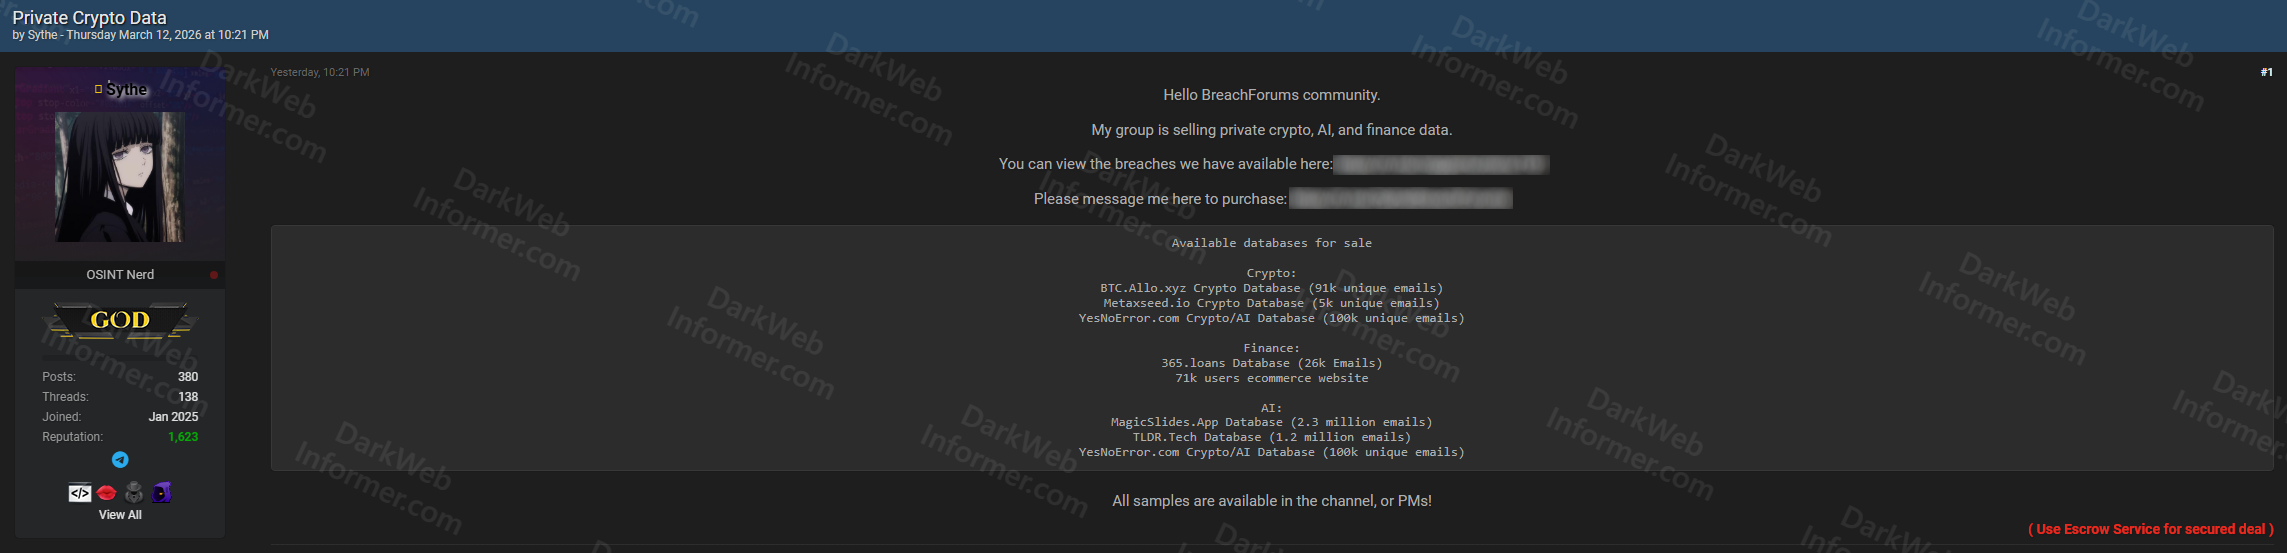Click the 'Crypto:' section label
This screenshot has width=2287, height=553.
tap(1272, 273)
